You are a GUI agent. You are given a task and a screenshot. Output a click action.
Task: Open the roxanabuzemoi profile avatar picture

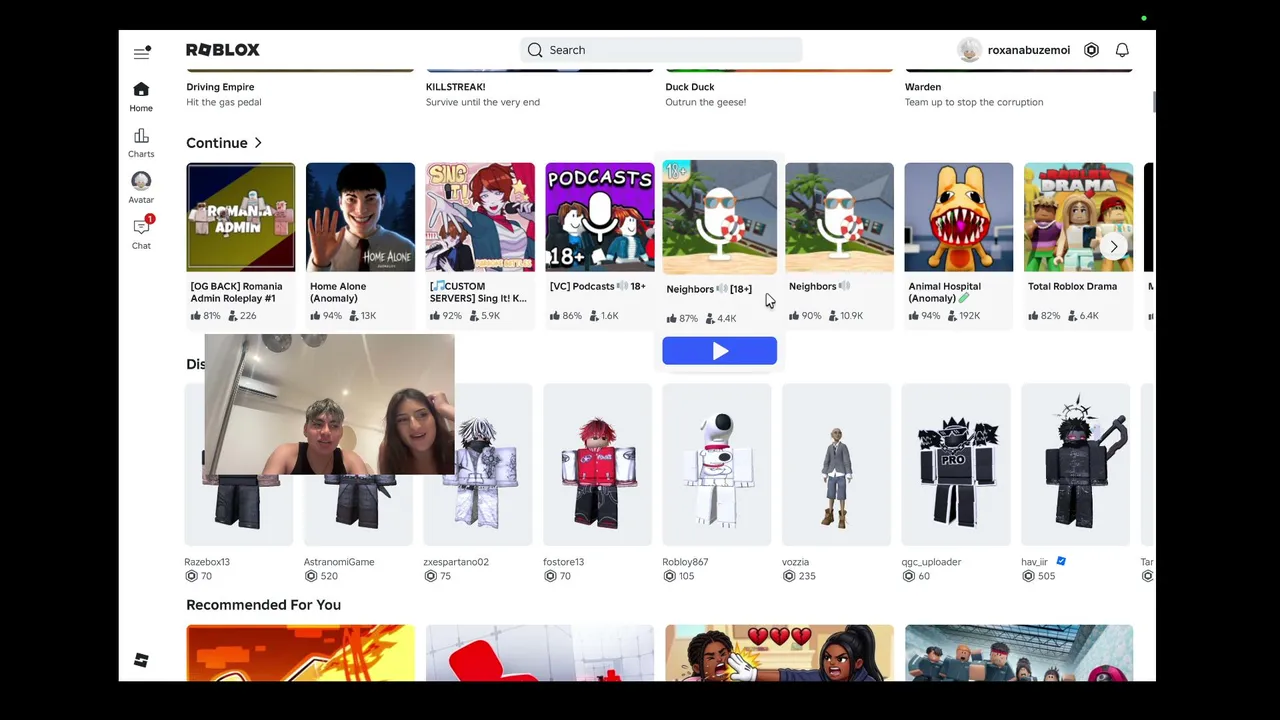[x=969, y=50]
